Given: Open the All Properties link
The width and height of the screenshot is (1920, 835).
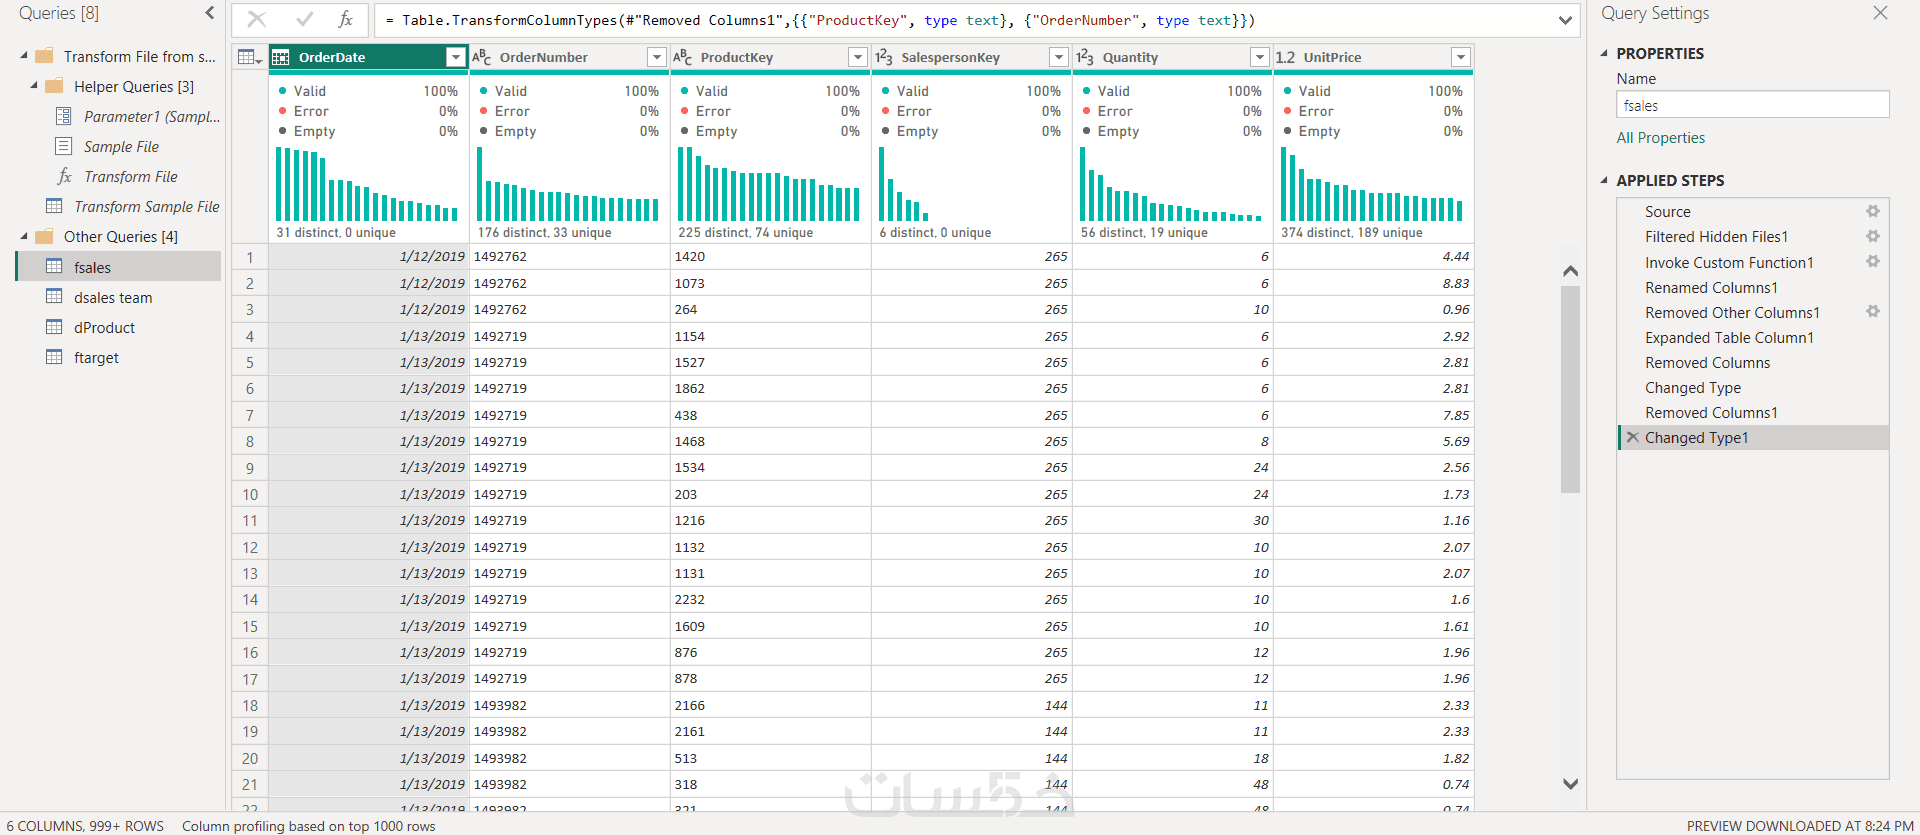Looking at the screenshot, I should (1660, 137).
